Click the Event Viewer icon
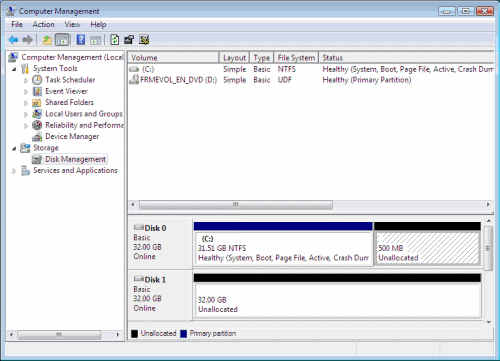Viewport: 500px width, 361px height. point(37,91)
